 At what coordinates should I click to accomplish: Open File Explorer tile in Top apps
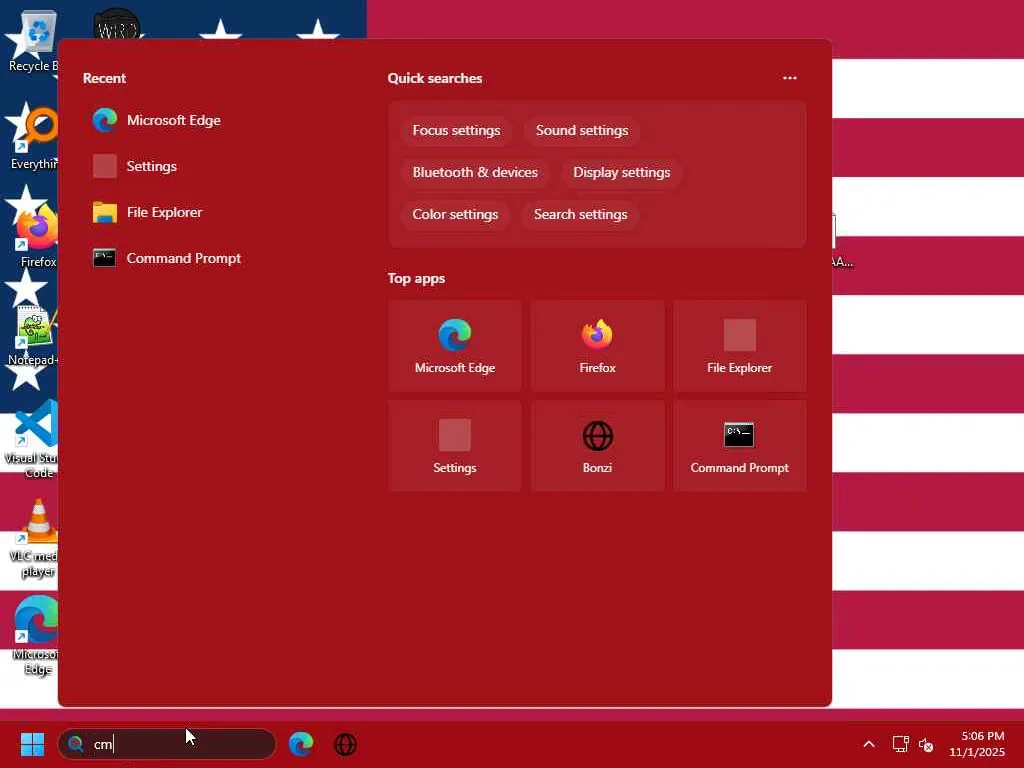click(x=739, y=346)
